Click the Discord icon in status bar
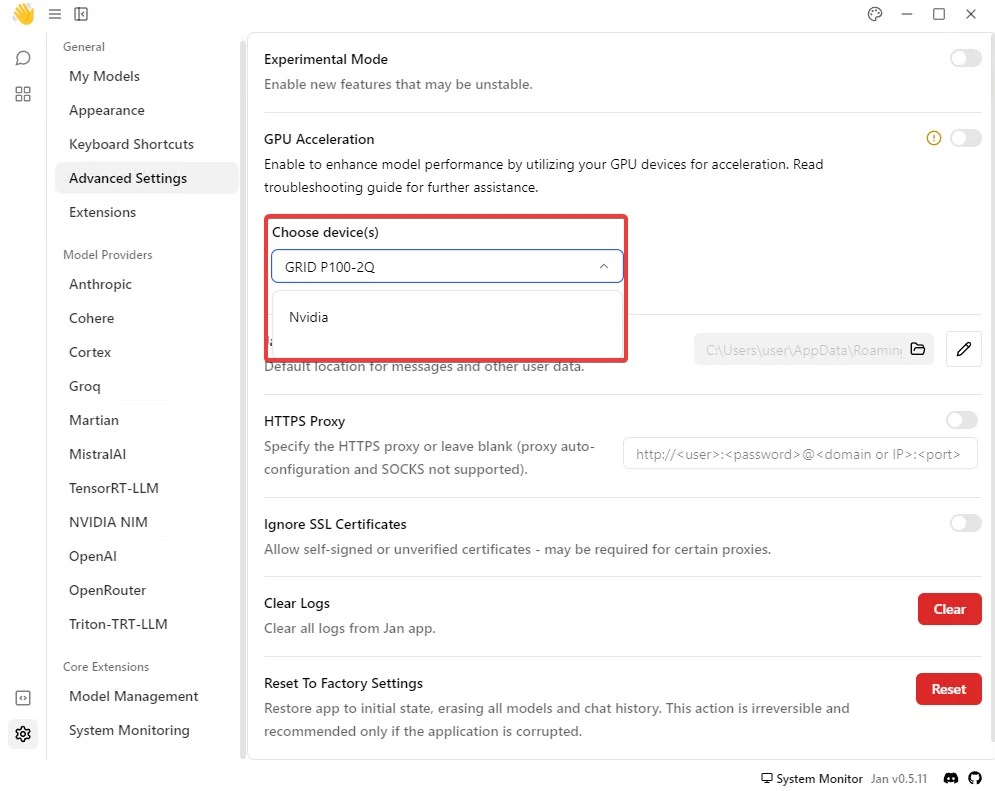 (951, 778)
